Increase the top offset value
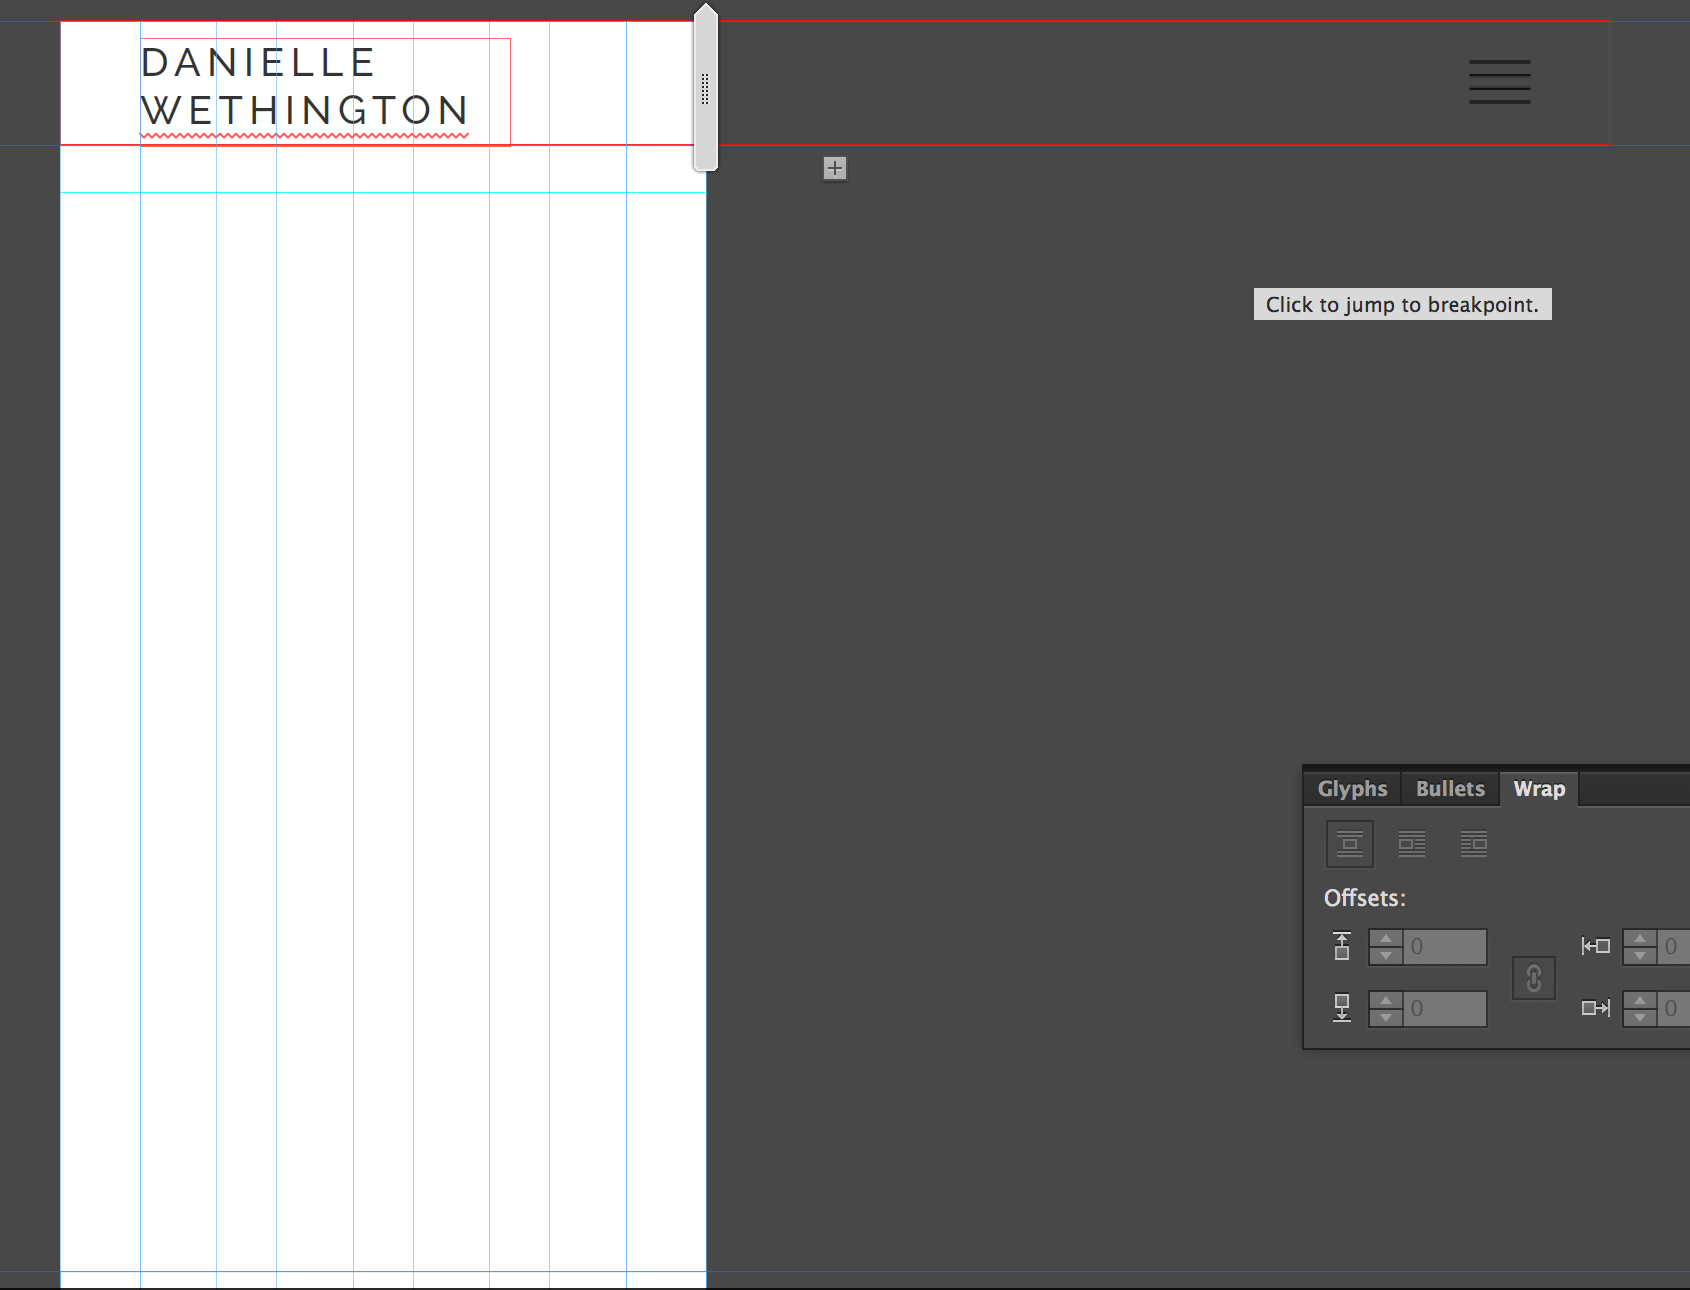This screenshot has height=1290, width=1690. (x=1386, y=939)
